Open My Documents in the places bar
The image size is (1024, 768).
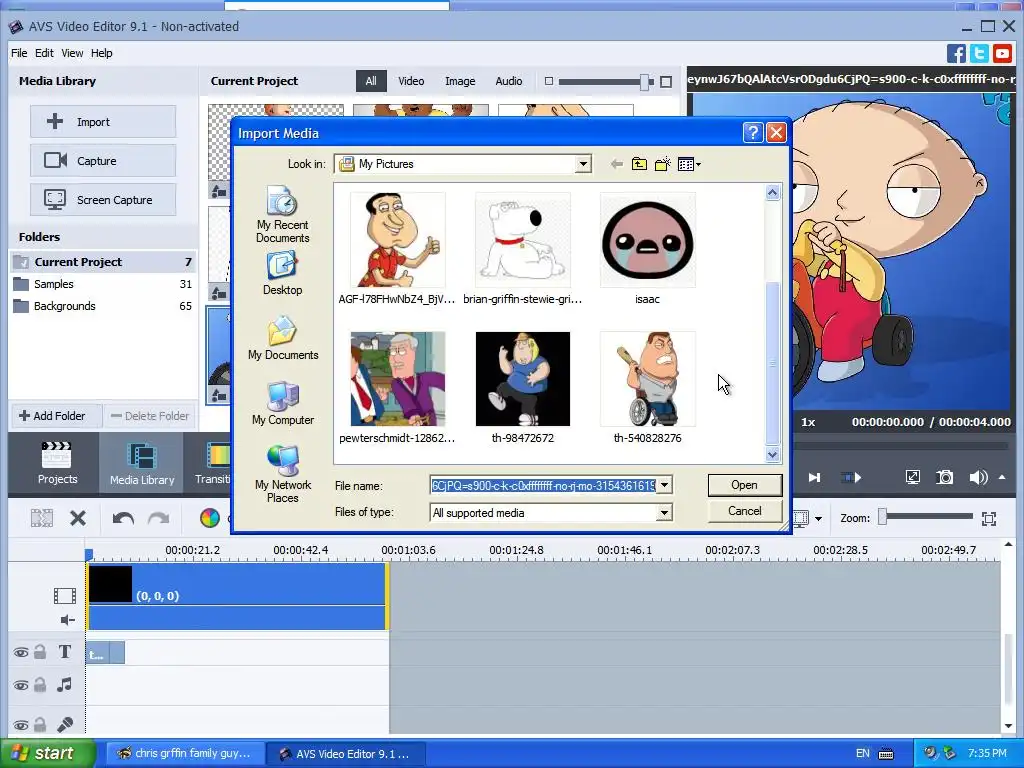pos(283,338)
